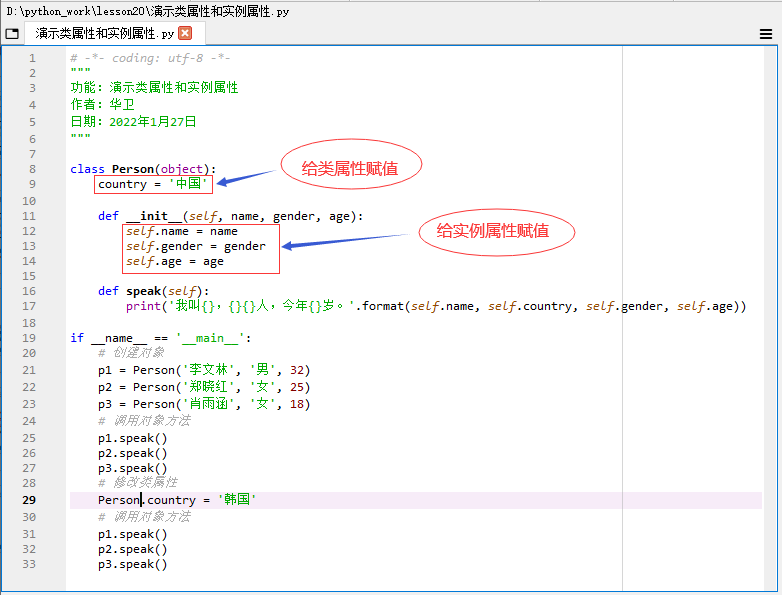Click line number 29 in the gutter
The height and width of the screenshot is (595, 782).
29,500
